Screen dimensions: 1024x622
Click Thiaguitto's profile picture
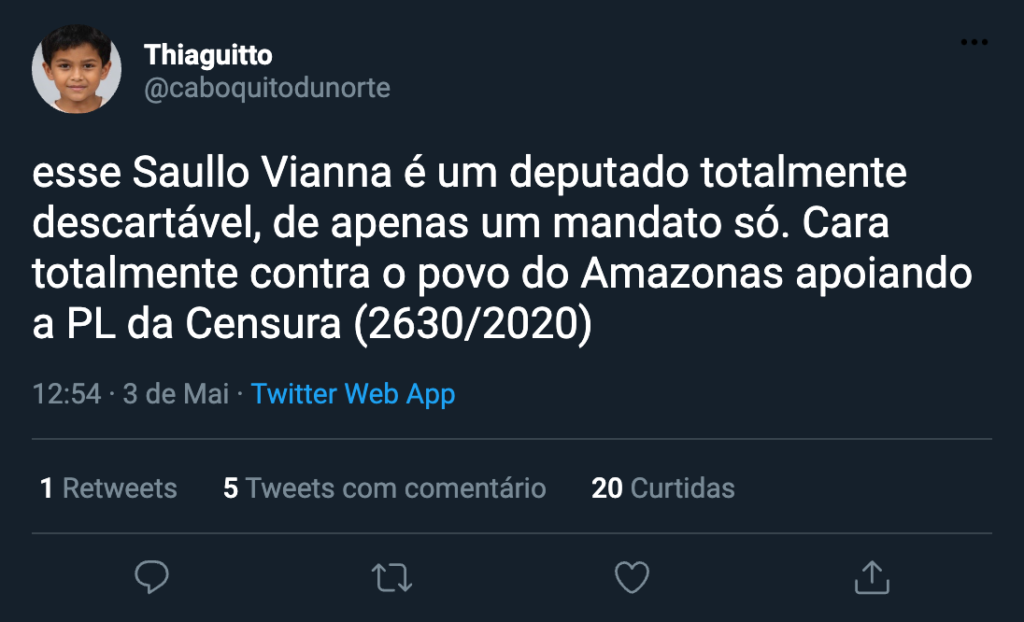[x=77, y=68]
